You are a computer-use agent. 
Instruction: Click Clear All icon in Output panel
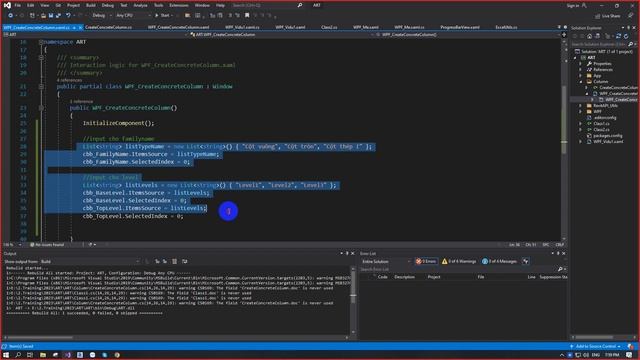click(x=174, y=262)
